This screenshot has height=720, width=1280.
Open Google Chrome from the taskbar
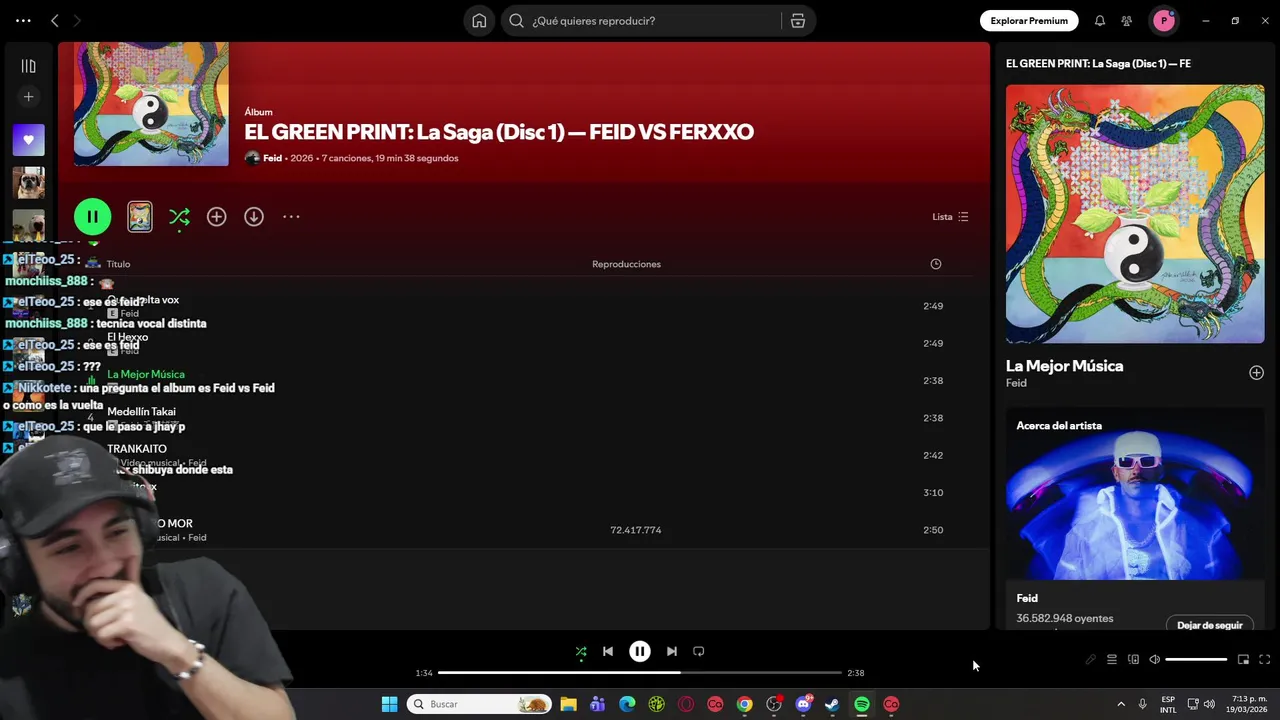click(744, 704)
